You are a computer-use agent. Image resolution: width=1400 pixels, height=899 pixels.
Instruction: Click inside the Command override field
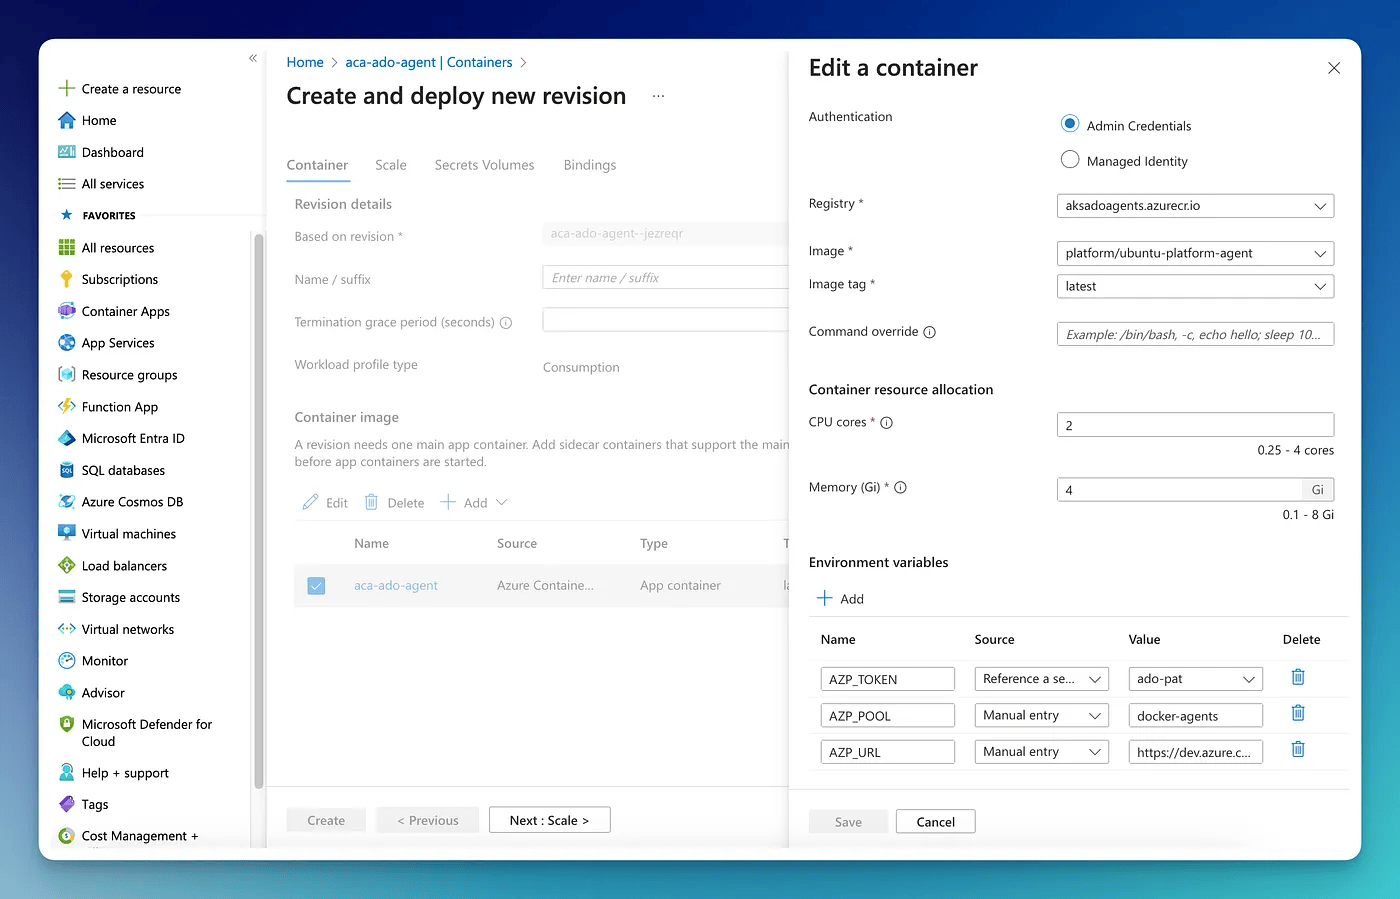pos(1195,333)
